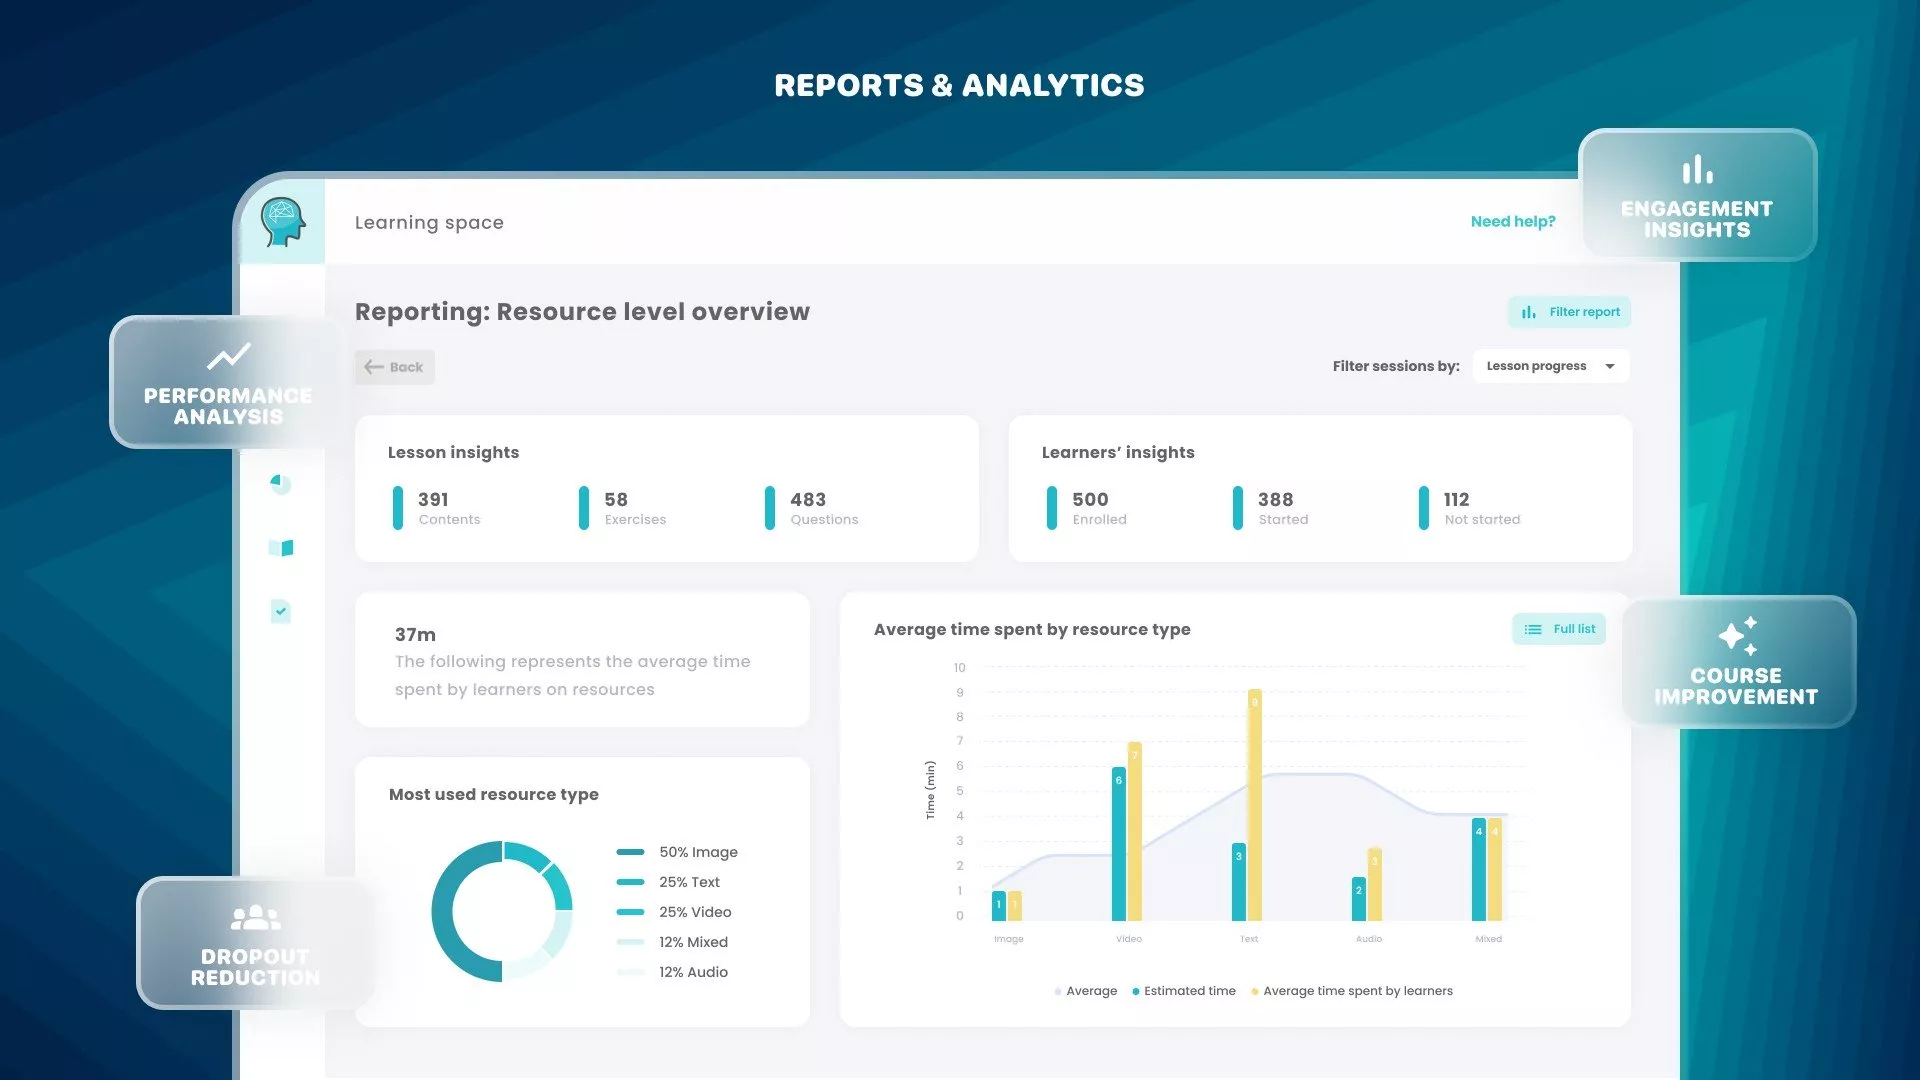Click the brain logo icon

coord(283,222)
